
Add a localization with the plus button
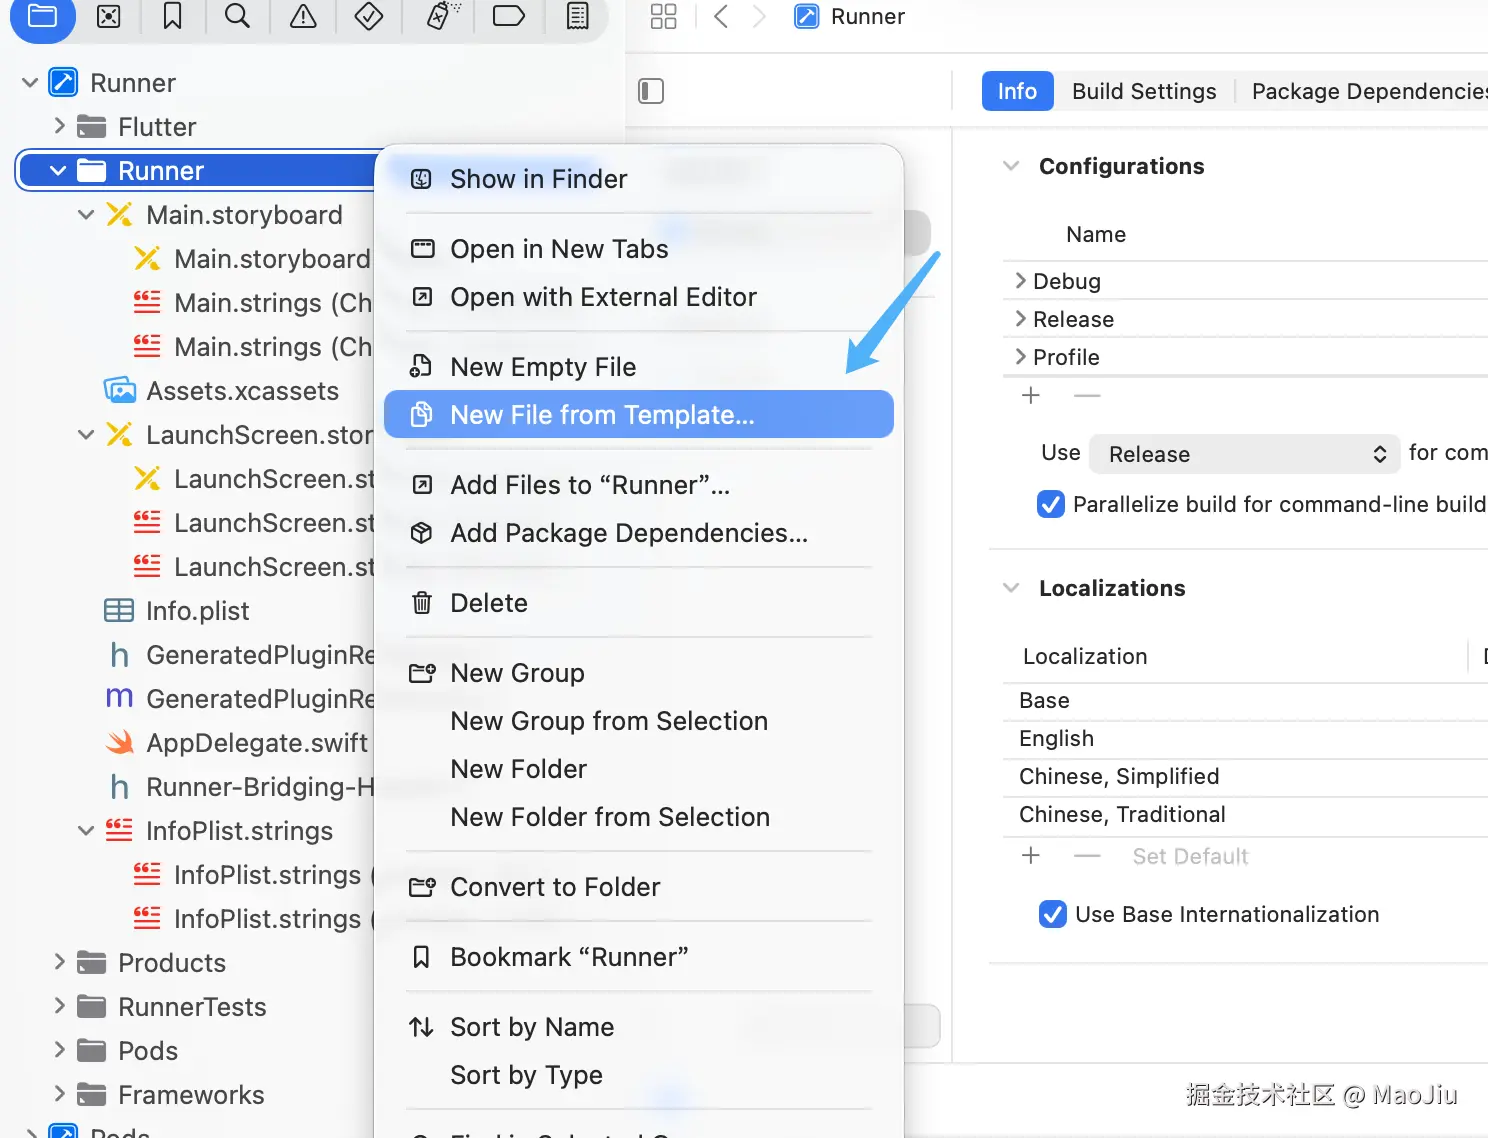click(1031, 856)
